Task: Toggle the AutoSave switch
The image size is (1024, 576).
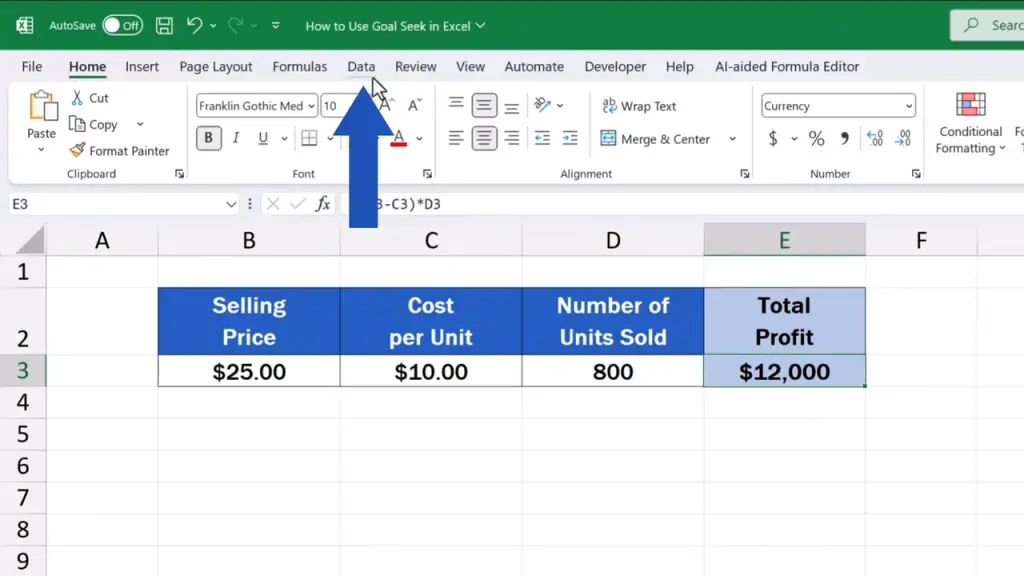Action: tap(122, 25)
